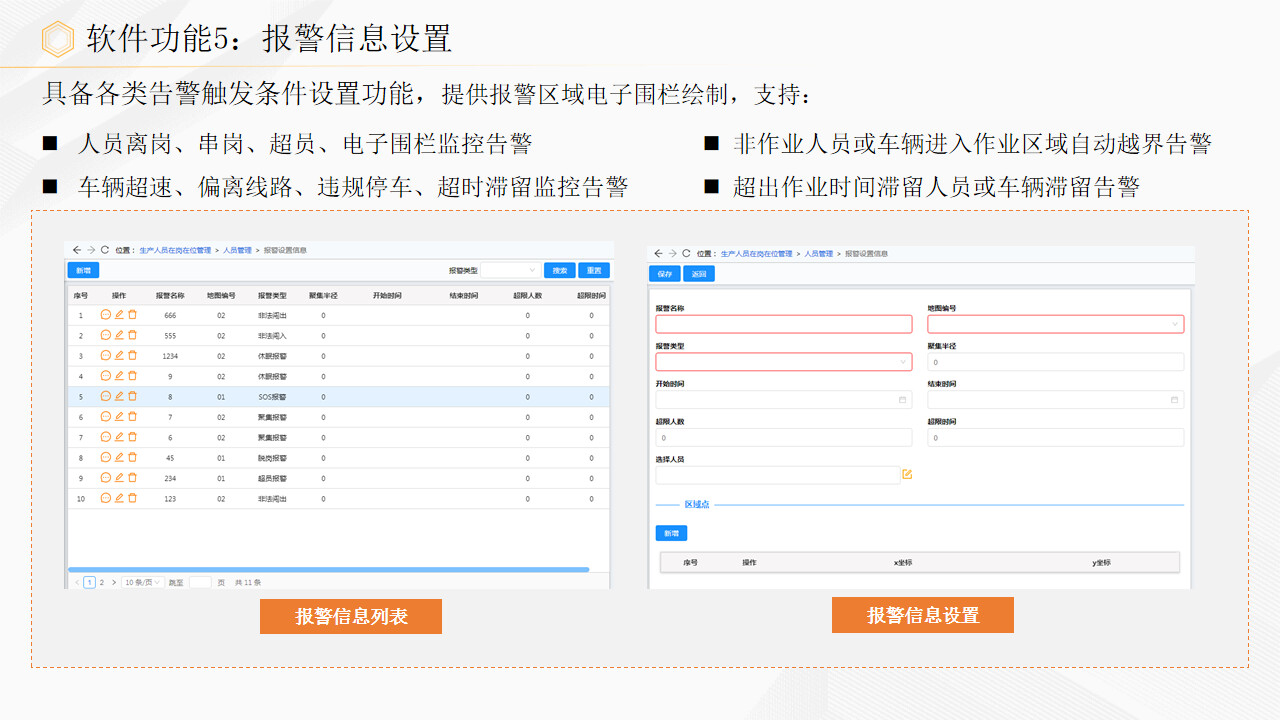Edit the 超员报警 row

tap(119, 478)
